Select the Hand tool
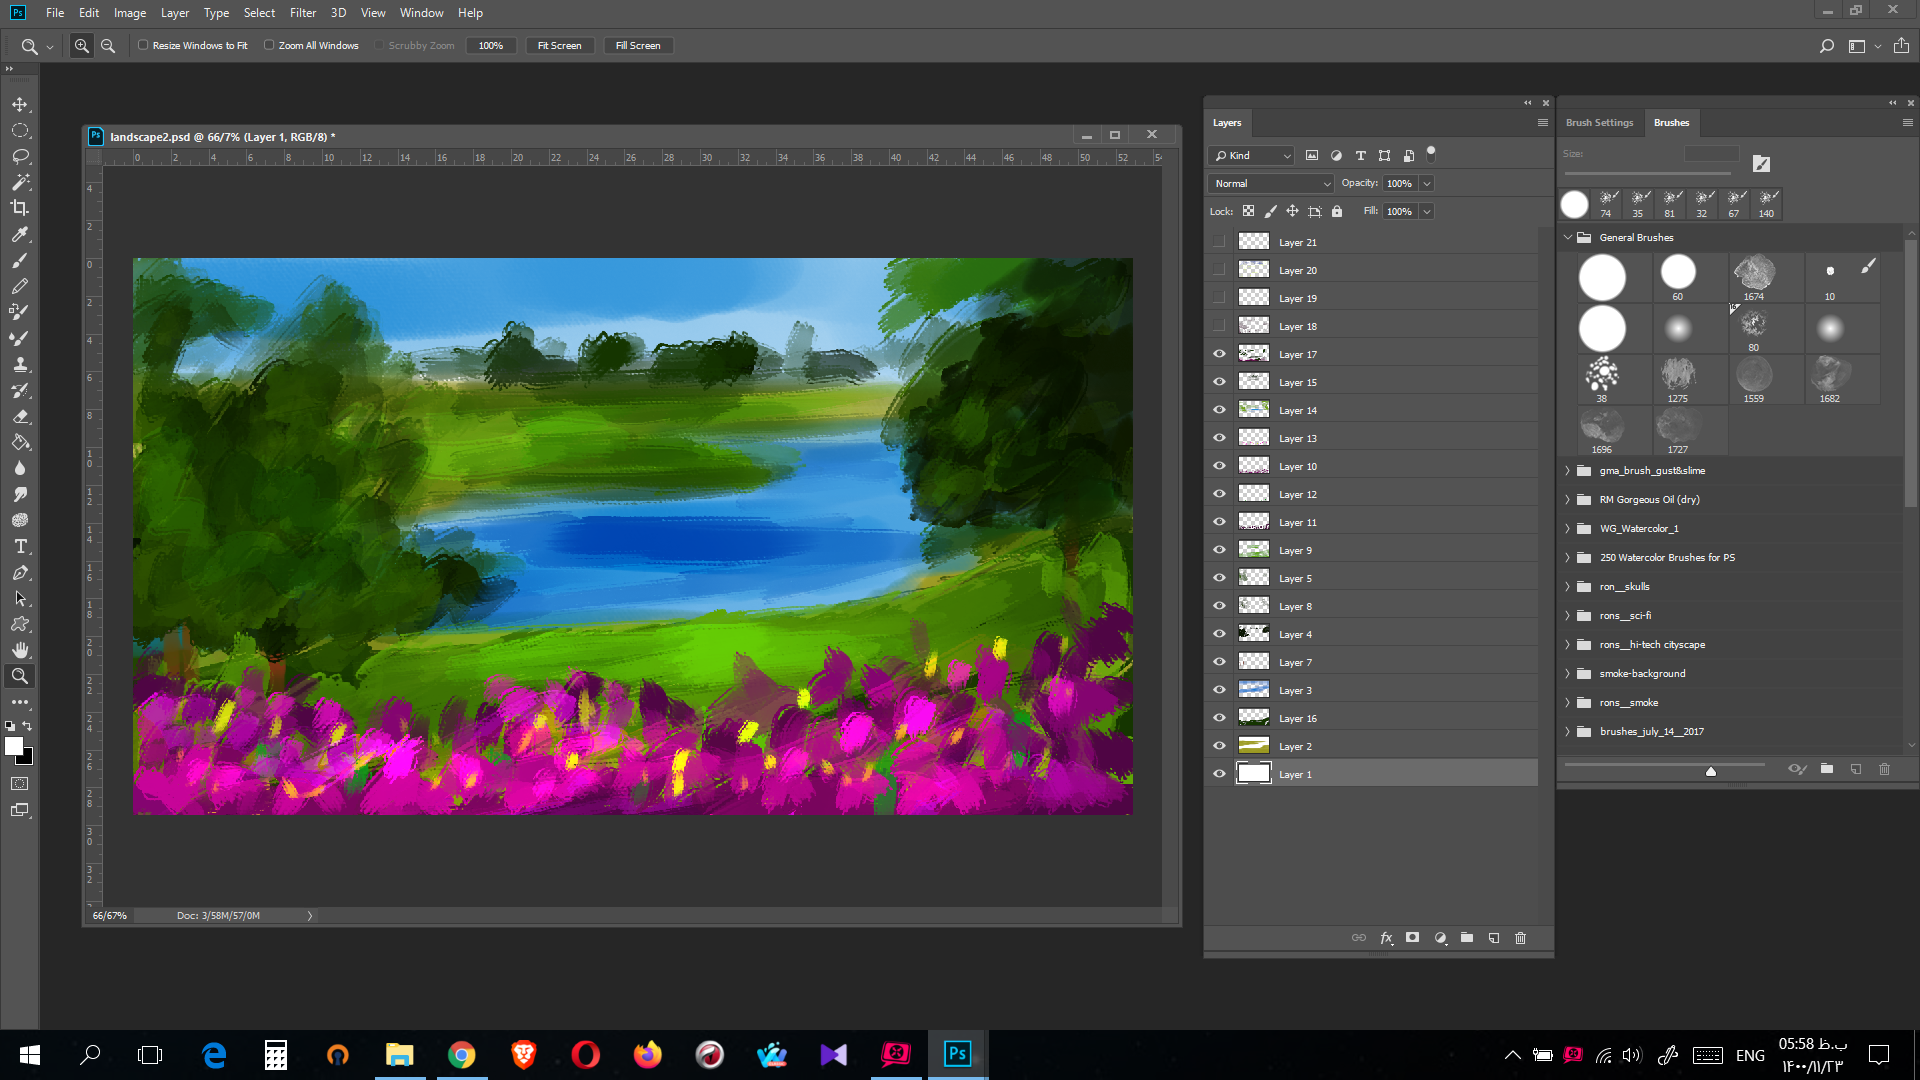Image resolution: width=1920 pixels, height=1080 pixels. click(20, 650)
